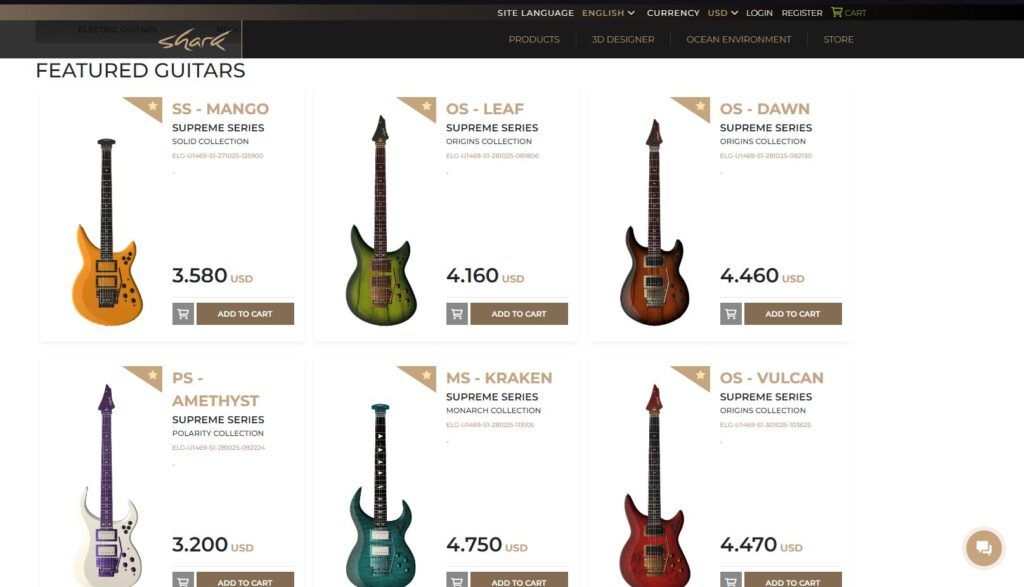This screenshot has height=587, width=1024.
Task: Click the Register link
Action: click(x=802, y=12)
